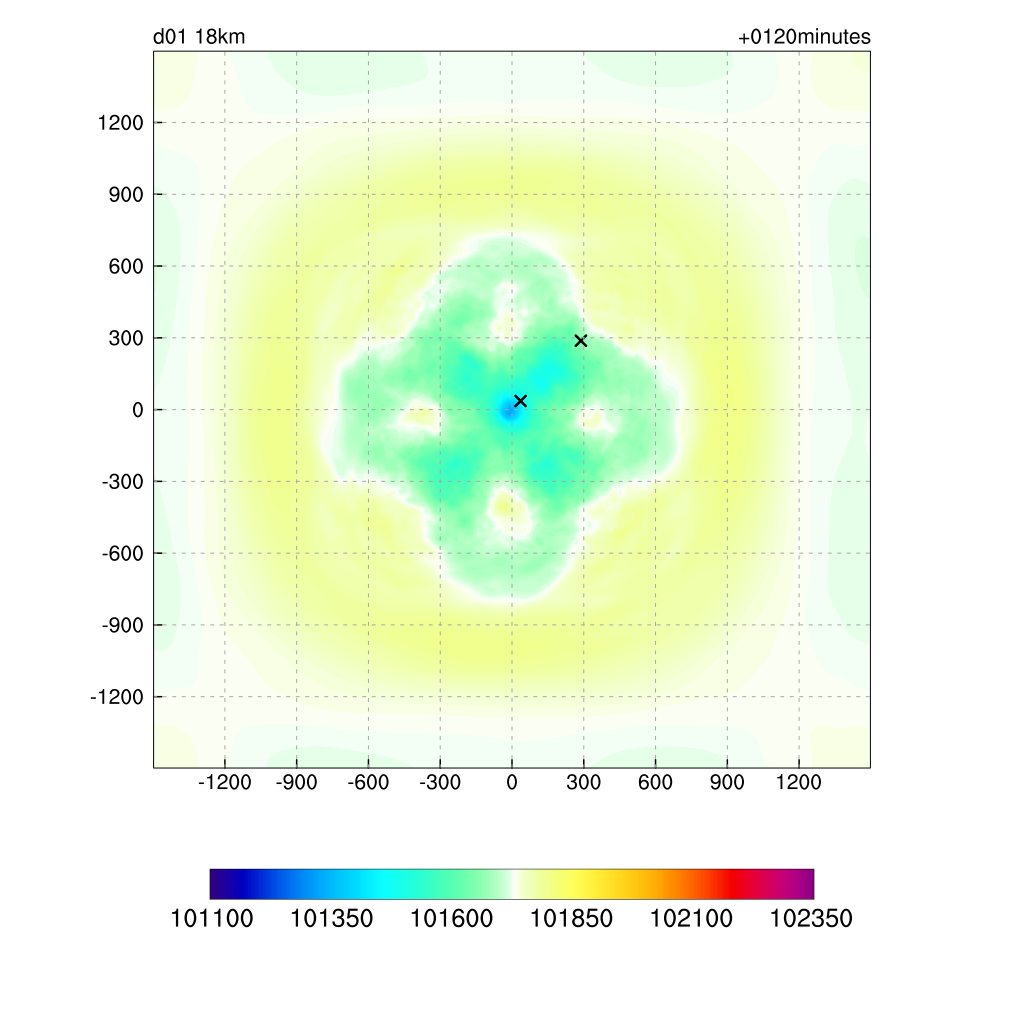
Task: Click the x-axis label -300
Action: click(x=440, y=782)
